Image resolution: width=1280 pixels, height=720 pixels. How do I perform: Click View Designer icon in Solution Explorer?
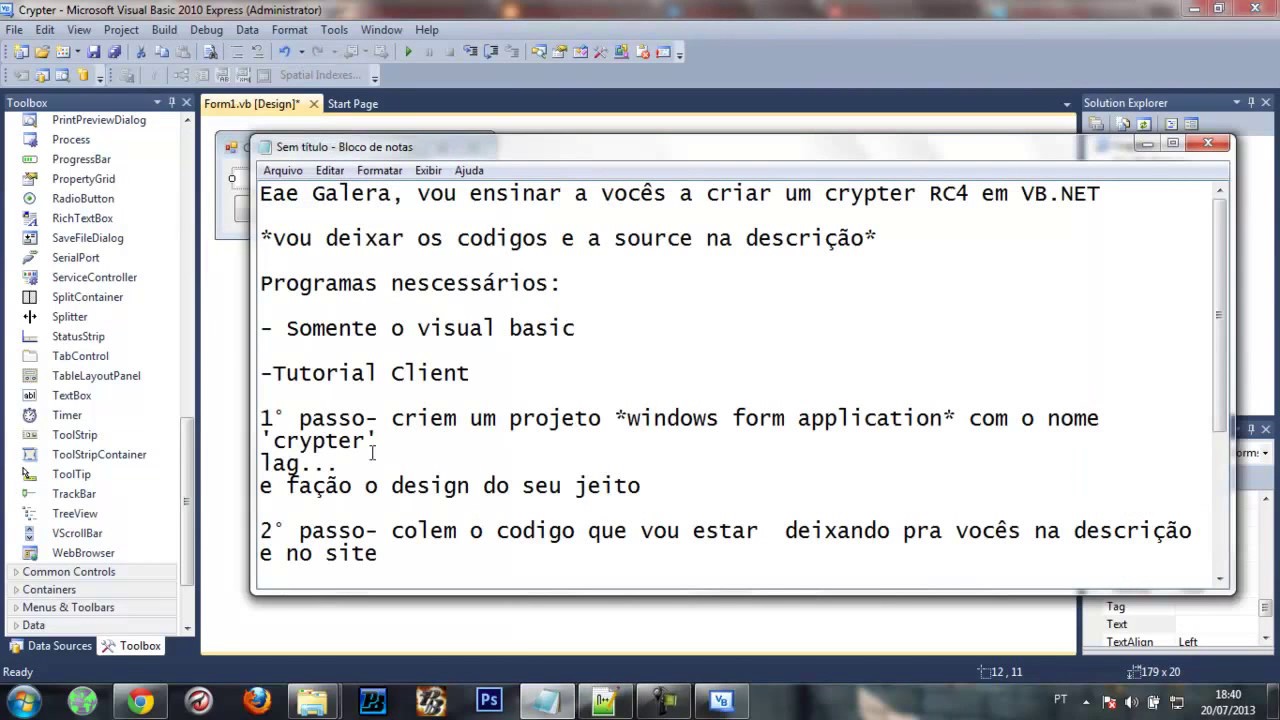pos(1191,124)
